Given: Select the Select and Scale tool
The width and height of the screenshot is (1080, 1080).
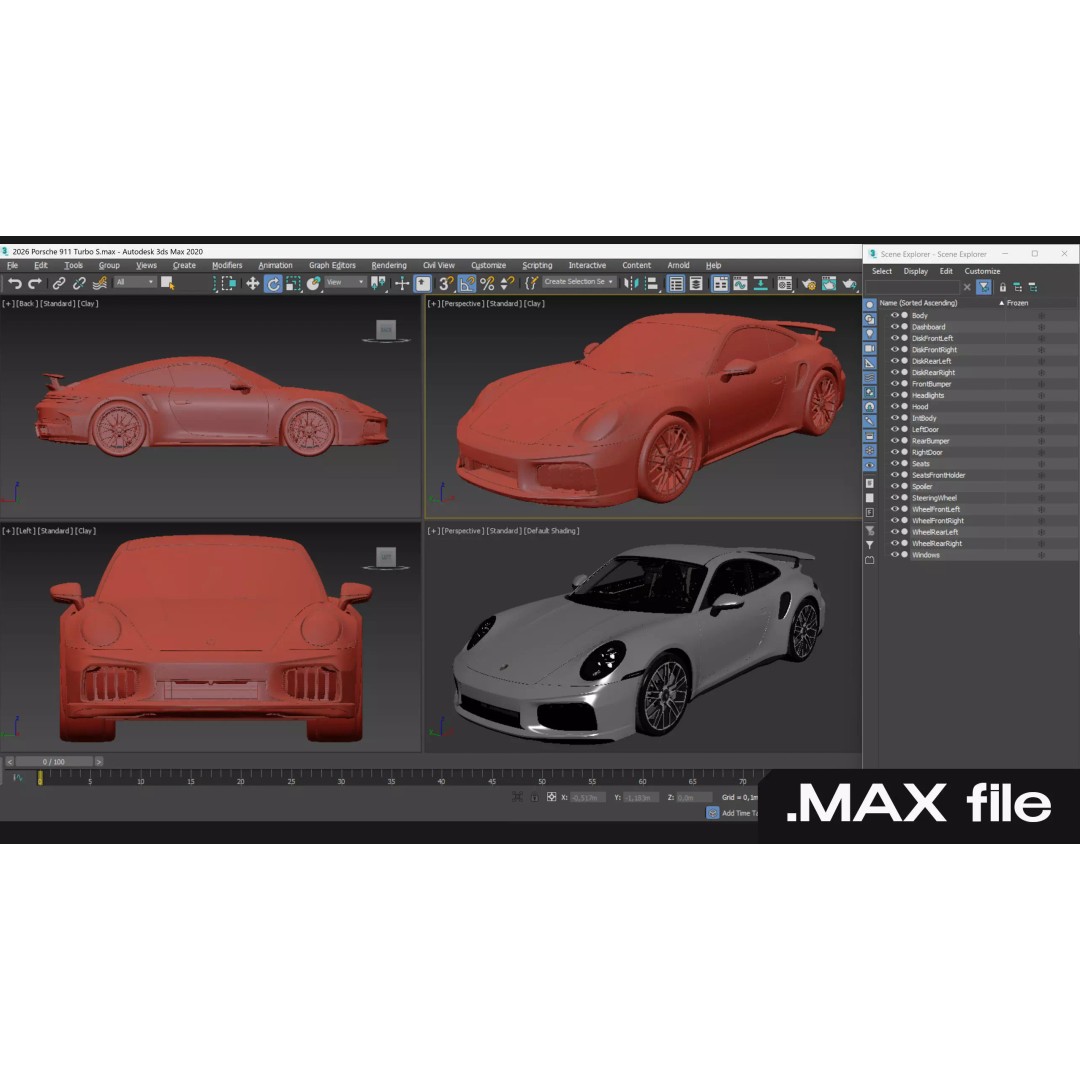Looking at the screenshot, I should [293, 283].
